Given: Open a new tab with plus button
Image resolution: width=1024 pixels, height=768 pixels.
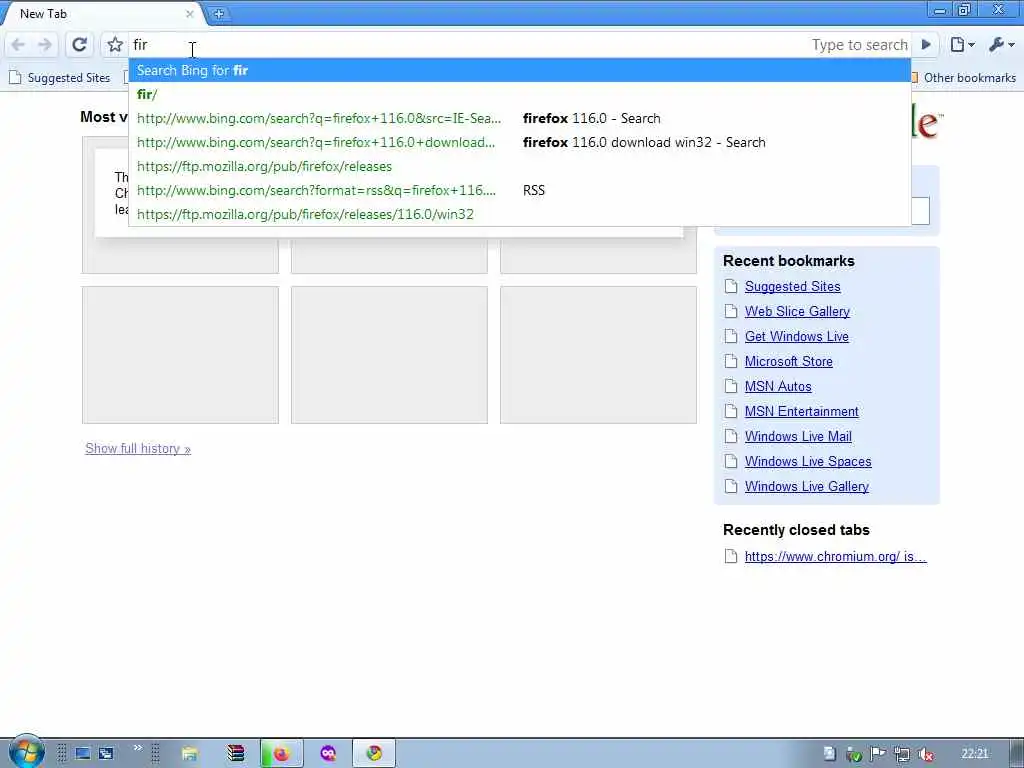Looking at the screenshot, I should (219, 13).
